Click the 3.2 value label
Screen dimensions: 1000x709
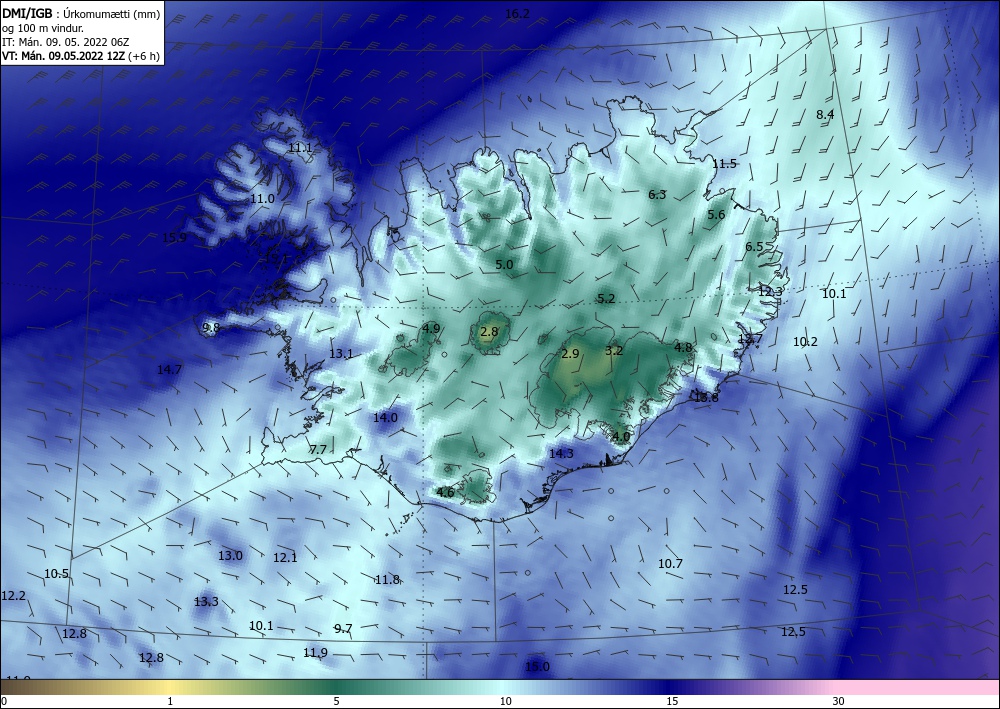coord(614,350)
